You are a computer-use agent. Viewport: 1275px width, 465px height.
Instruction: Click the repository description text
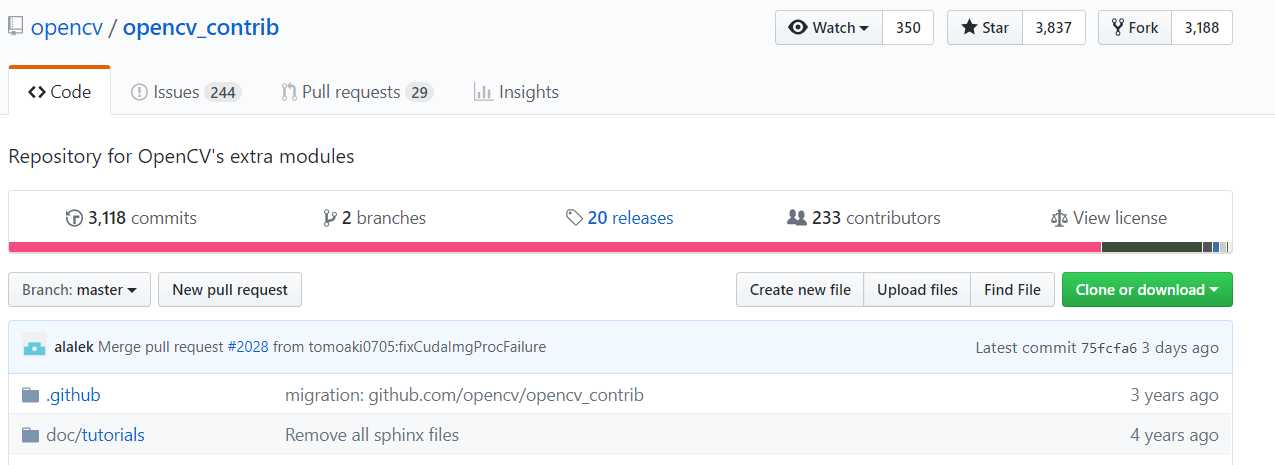click(181, 157)
